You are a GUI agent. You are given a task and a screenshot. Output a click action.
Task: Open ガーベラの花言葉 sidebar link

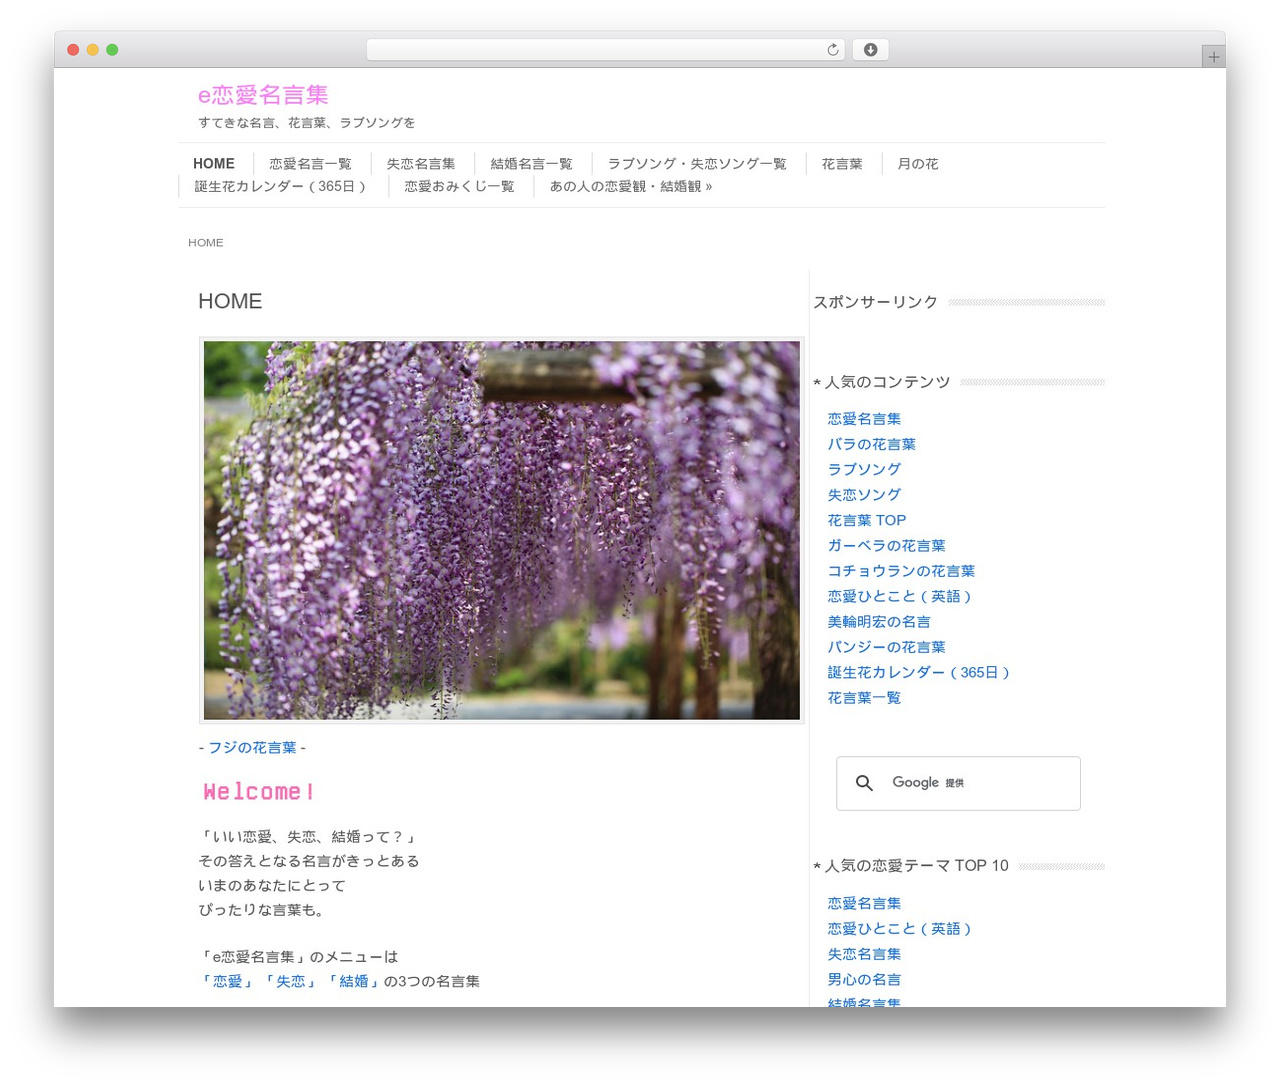pos(886,546)
